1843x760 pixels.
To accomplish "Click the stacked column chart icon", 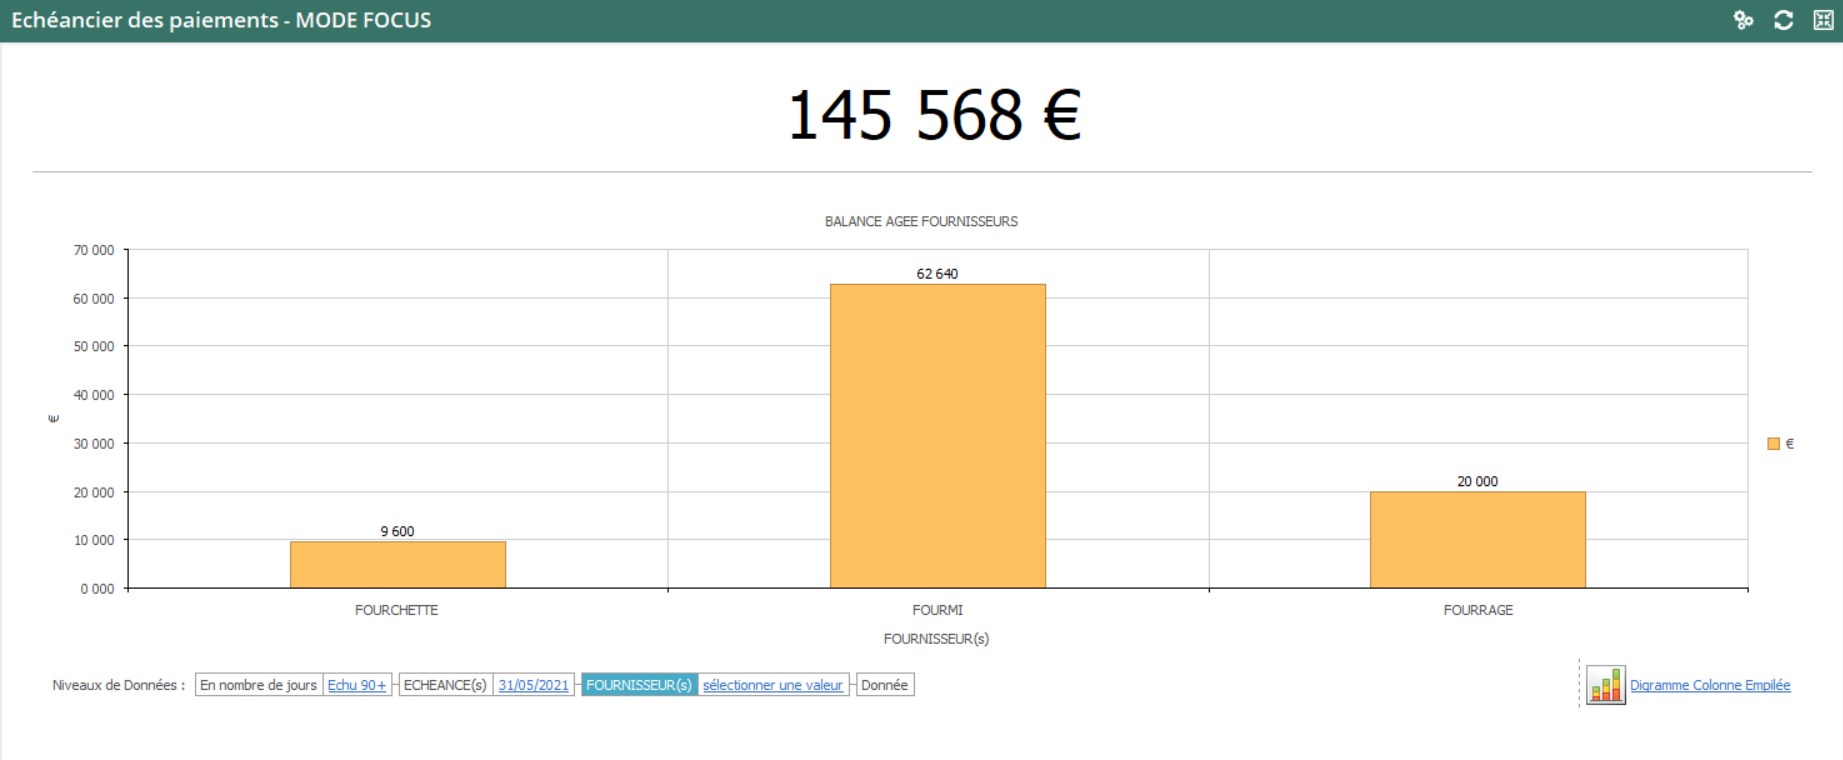I will click(1605, 685).
